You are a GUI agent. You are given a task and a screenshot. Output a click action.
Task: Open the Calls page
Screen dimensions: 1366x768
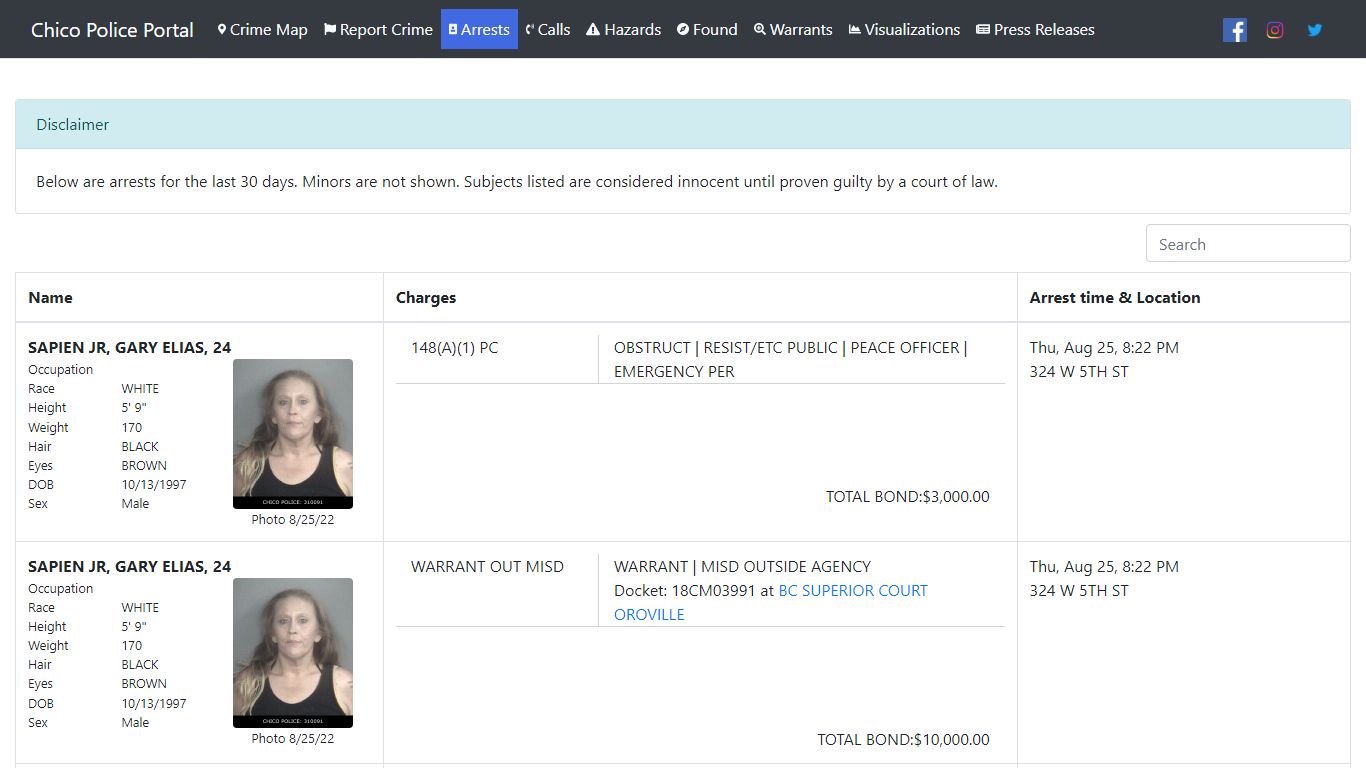click(548, 29)
